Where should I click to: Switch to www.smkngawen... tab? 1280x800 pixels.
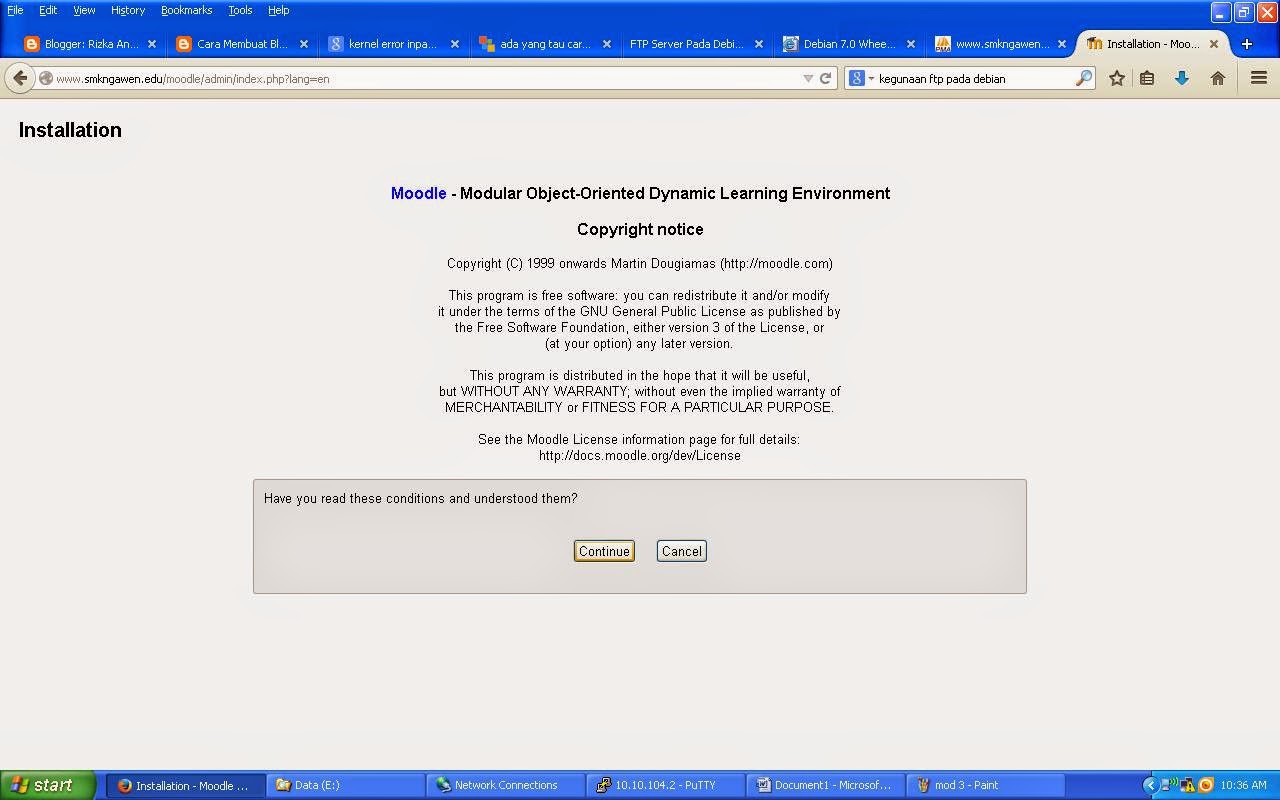[x=1000, y=44]
